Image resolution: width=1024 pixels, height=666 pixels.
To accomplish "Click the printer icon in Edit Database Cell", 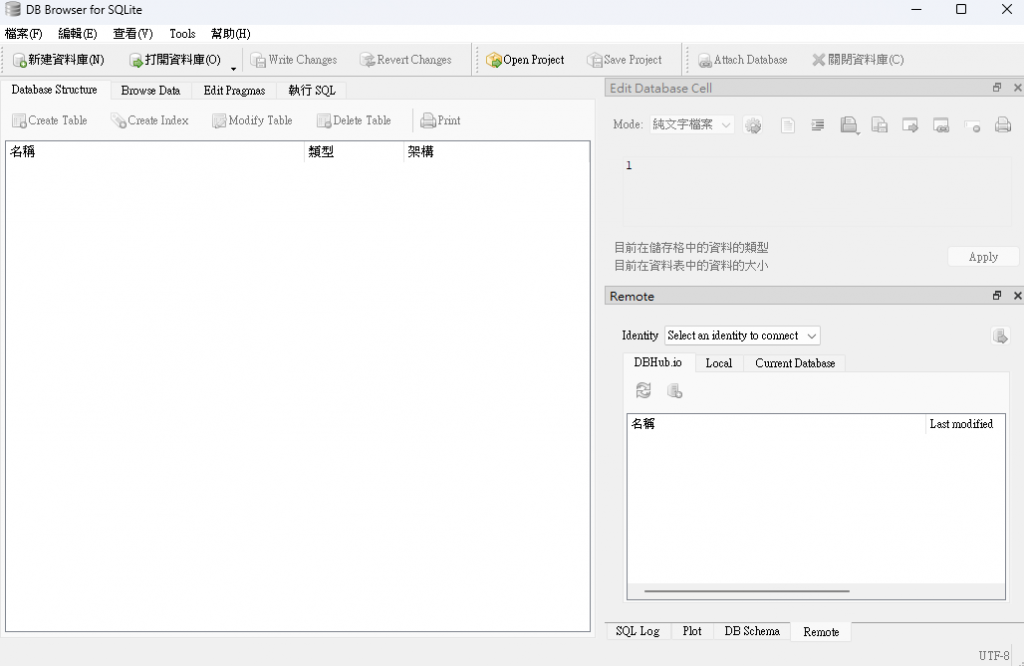I will [1003, 125].
